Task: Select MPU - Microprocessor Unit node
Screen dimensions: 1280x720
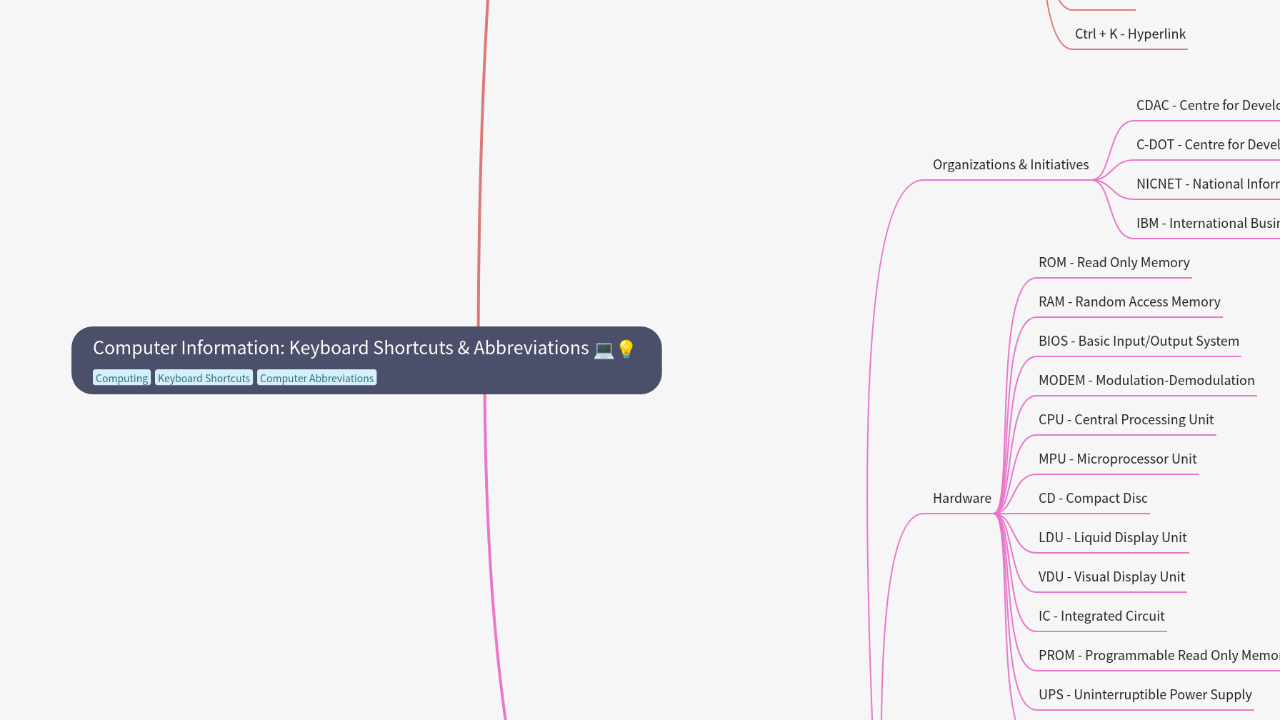Action: (1117, 459)
